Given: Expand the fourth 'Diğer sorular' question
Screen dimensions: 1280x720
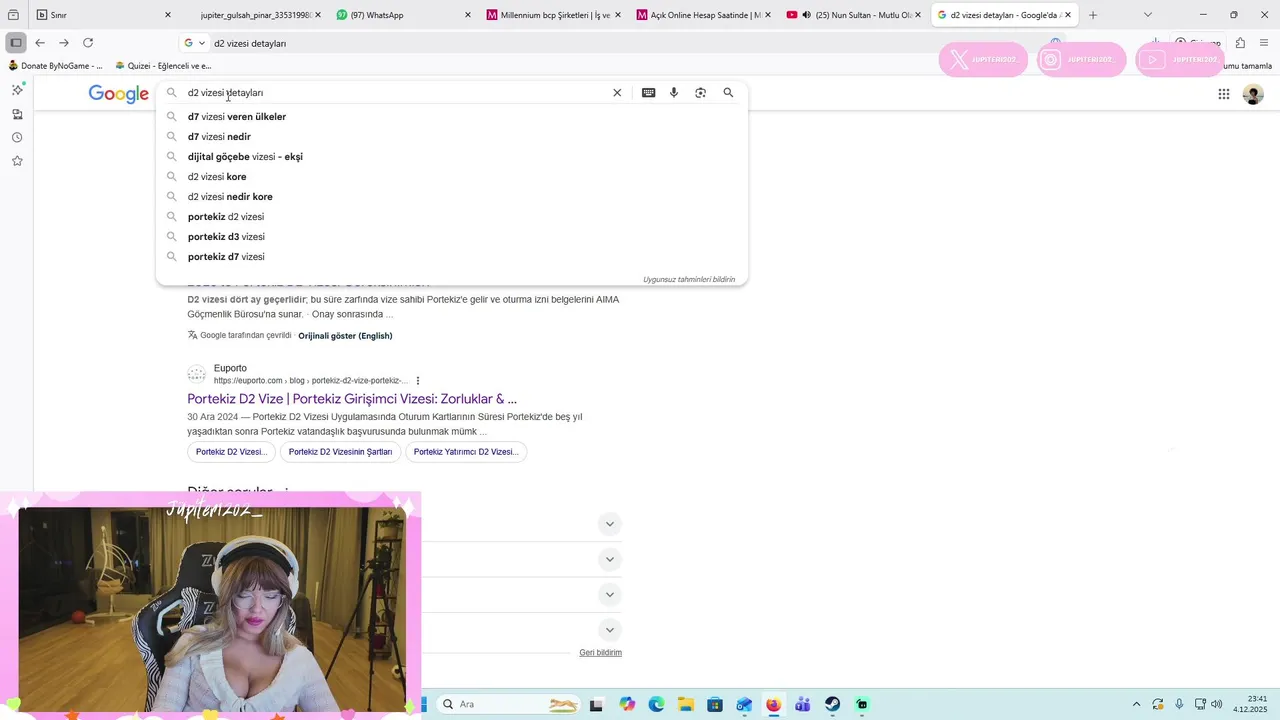Looking at the screenshot, I should 609,630.
